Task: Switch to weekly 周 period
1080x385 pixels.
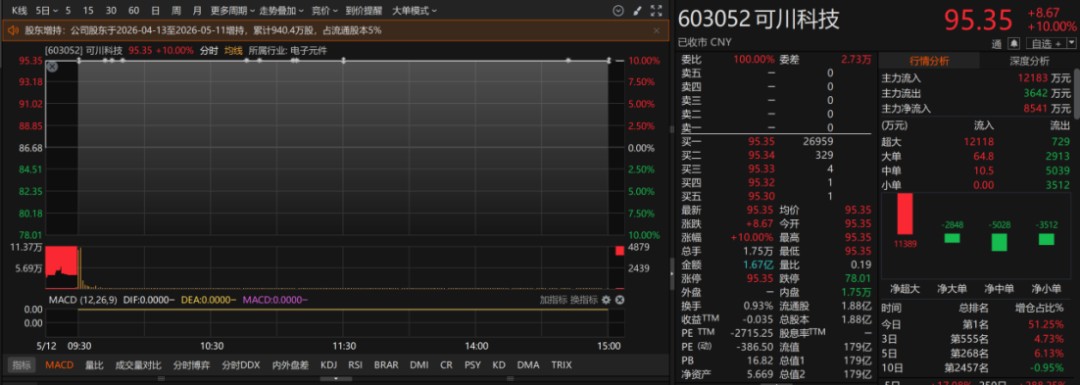Action: [176, 11]
